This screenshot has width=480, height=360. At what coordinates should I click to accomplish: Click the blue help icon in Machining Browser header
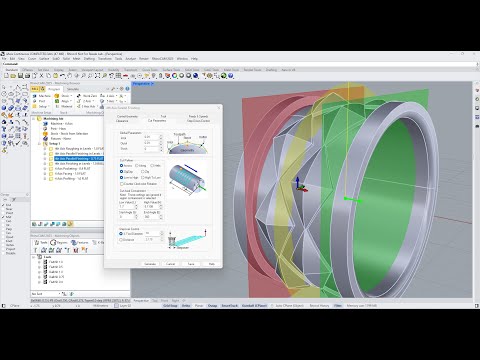pyautogui.click(x=127, y=89)
